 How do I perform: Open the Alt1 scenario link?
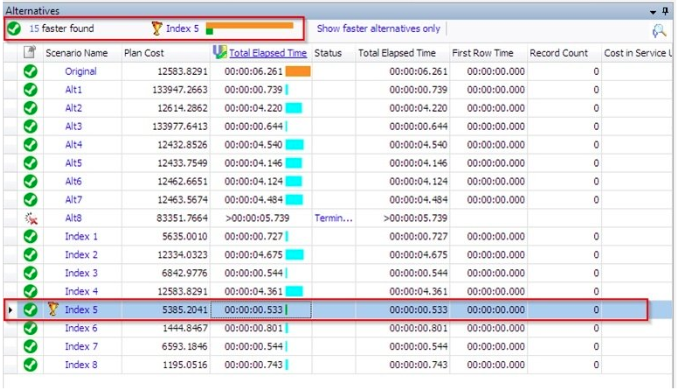pos(73,90)
